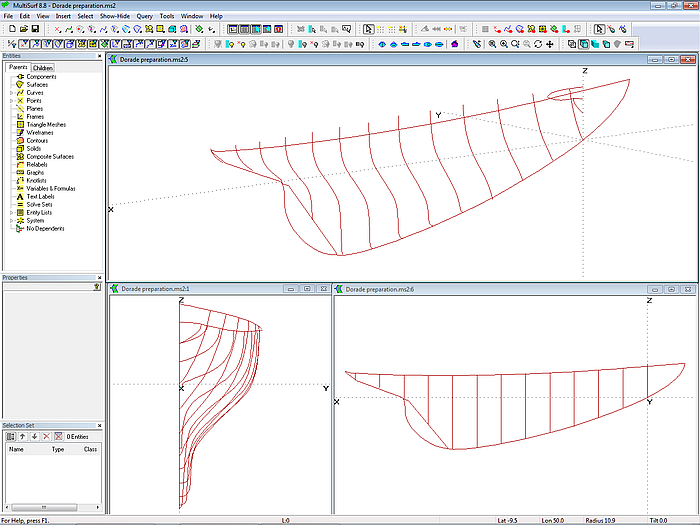The image size is (700, 525).
Task: Click the Name column header
Action: [x=16, y=450]
